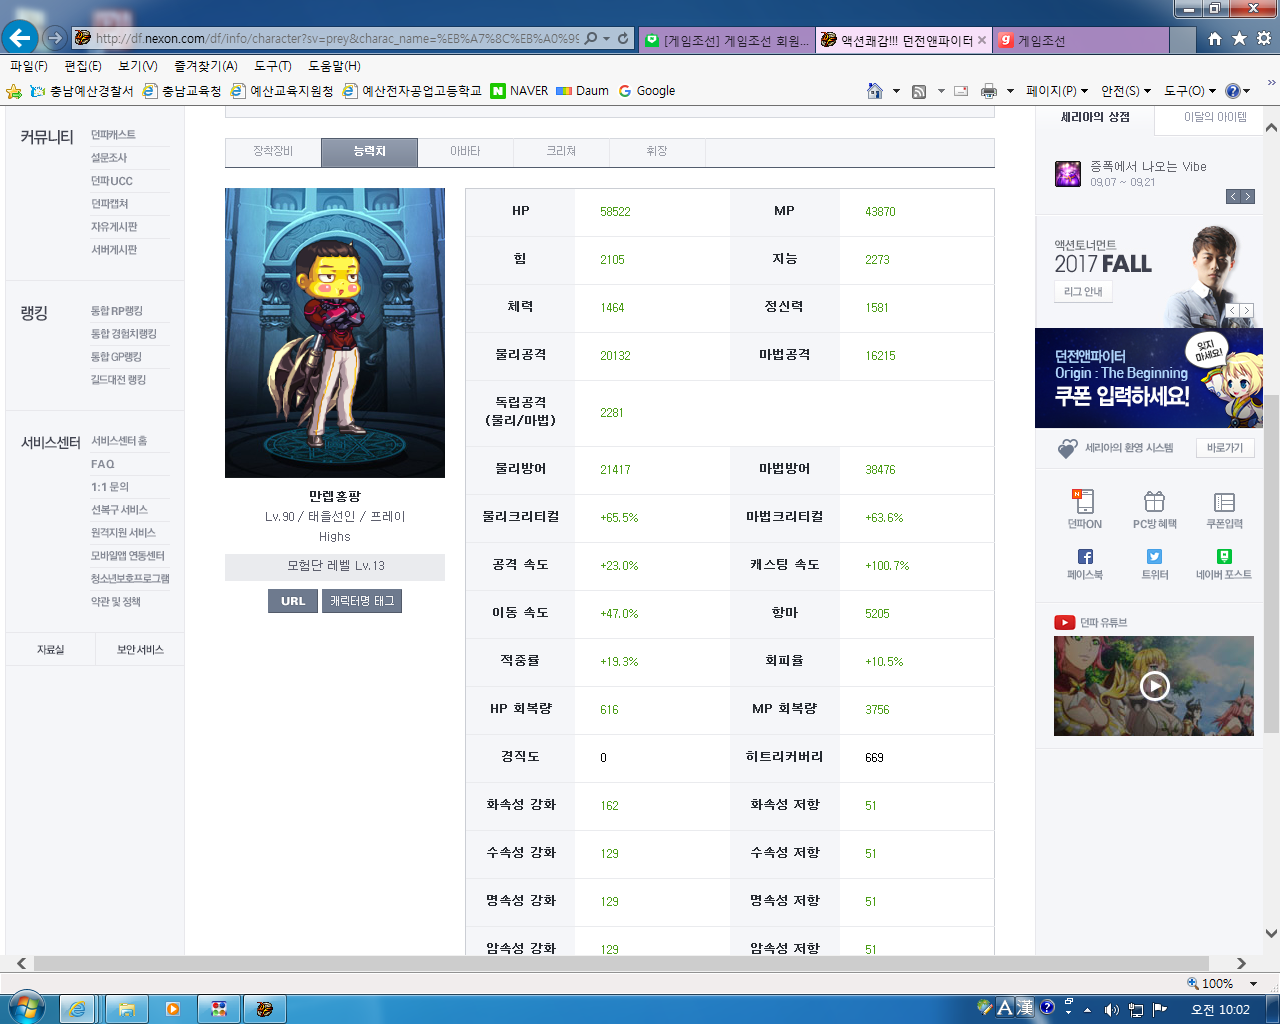This screenshot has width=1280, height=1024.
Task: Click the Read mail envelope icon
Action: coord(961,91)
